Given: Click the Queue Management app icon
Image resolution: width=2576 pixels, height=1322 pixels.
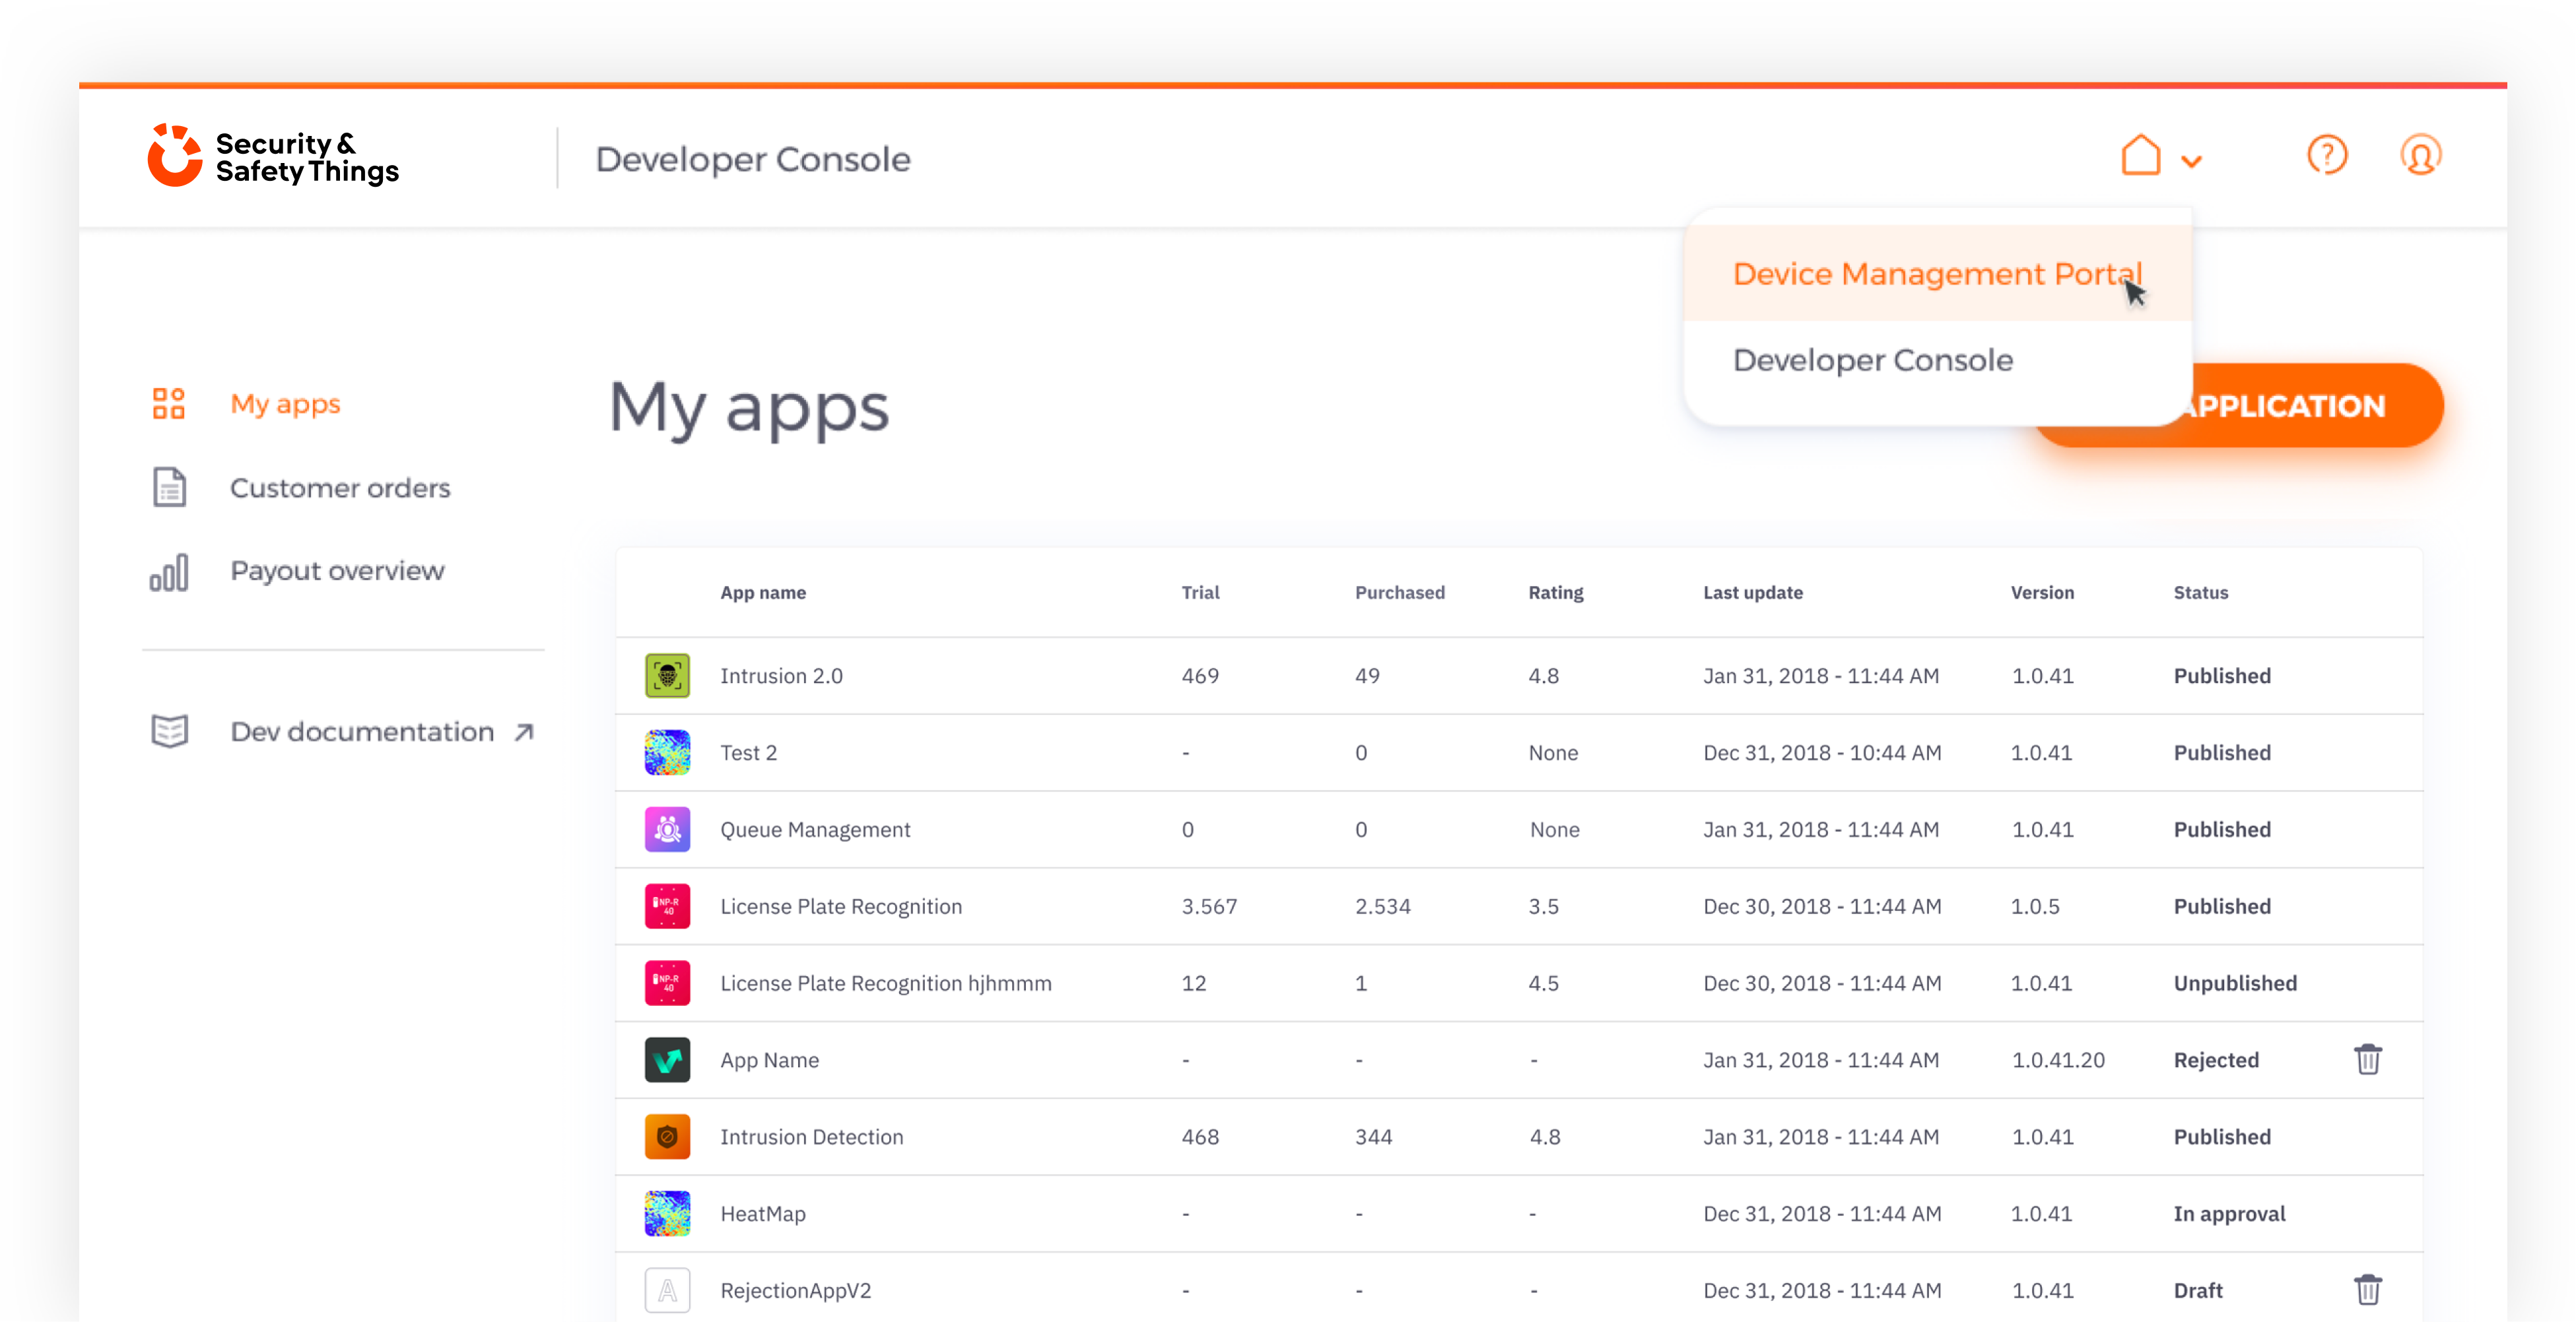Looking at the screenshot, I should point(667,829).
